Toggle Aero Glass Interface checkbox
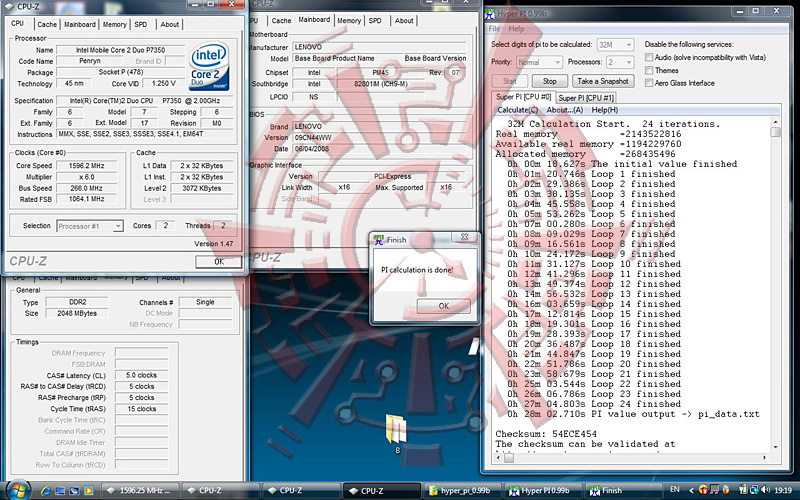 [x=649, y=83]
